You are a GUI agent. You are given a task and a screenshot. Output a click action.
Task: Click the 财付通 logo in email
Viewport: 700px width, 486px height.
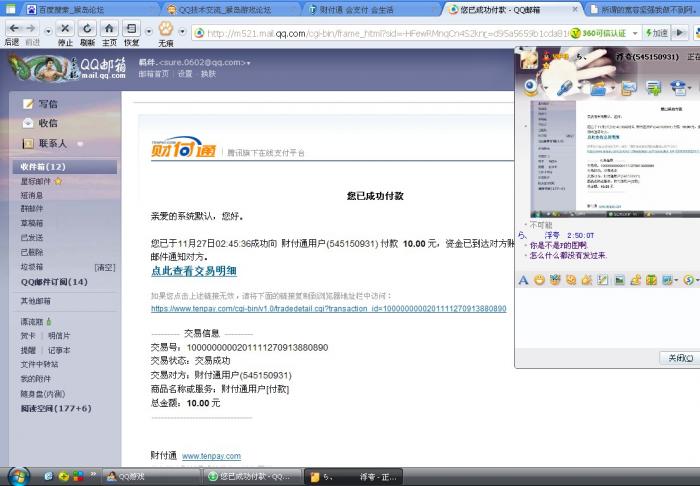[183, 147]
